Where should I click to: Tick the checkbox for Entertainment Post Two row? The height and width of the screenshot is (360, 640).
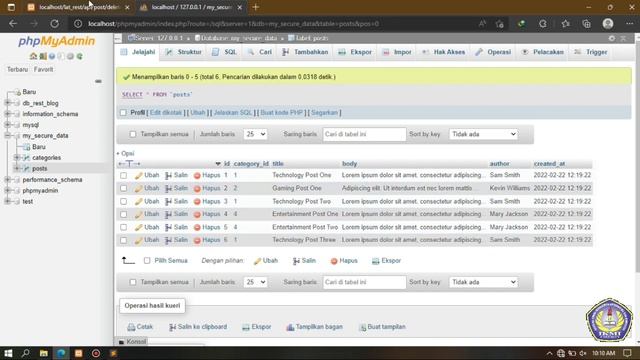click(123, 227)
